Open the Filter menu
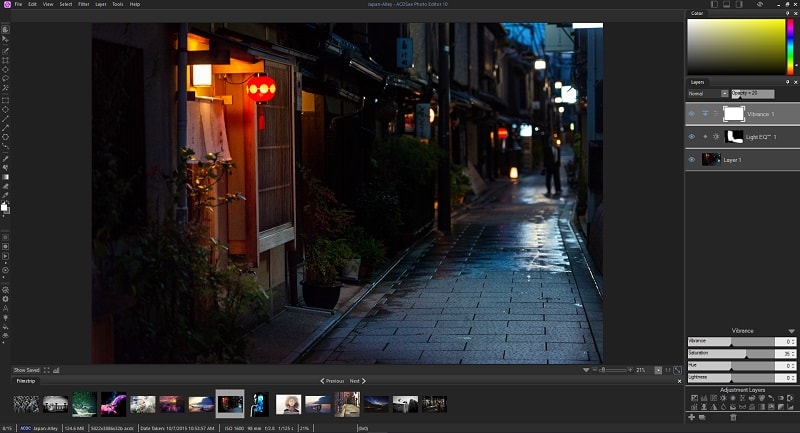Image resolution: width=800 pixels, height=433 pixels. pyautogui.click(x=84, y=4)
